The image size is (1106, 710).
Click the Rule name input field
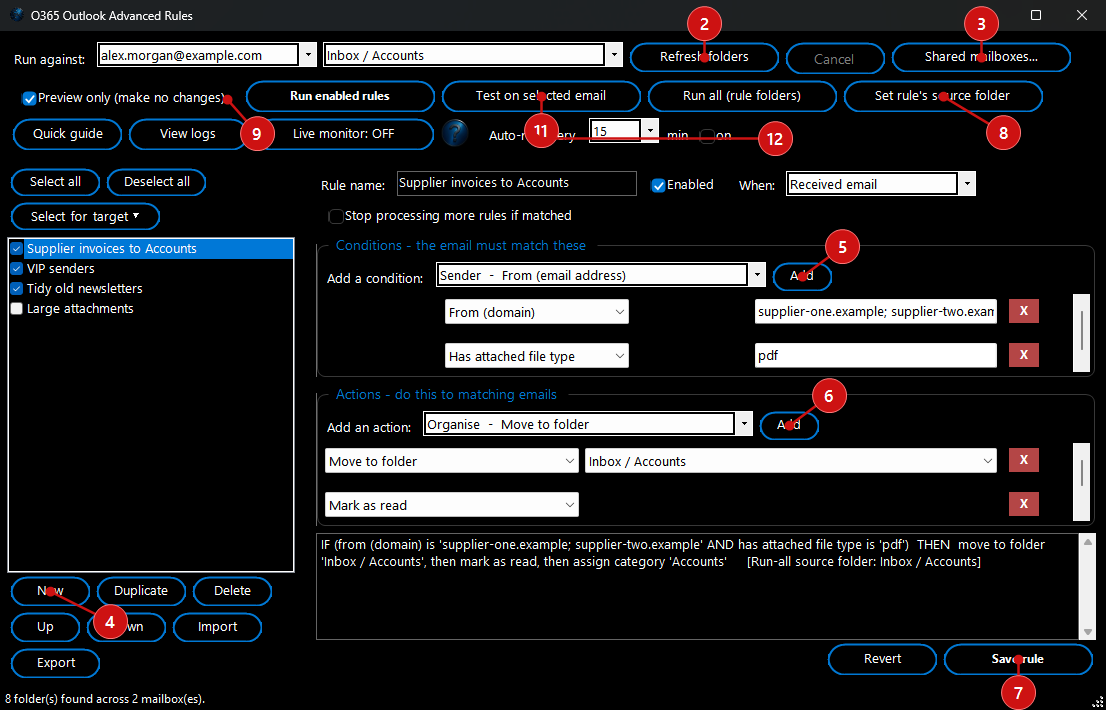point(516,183)
